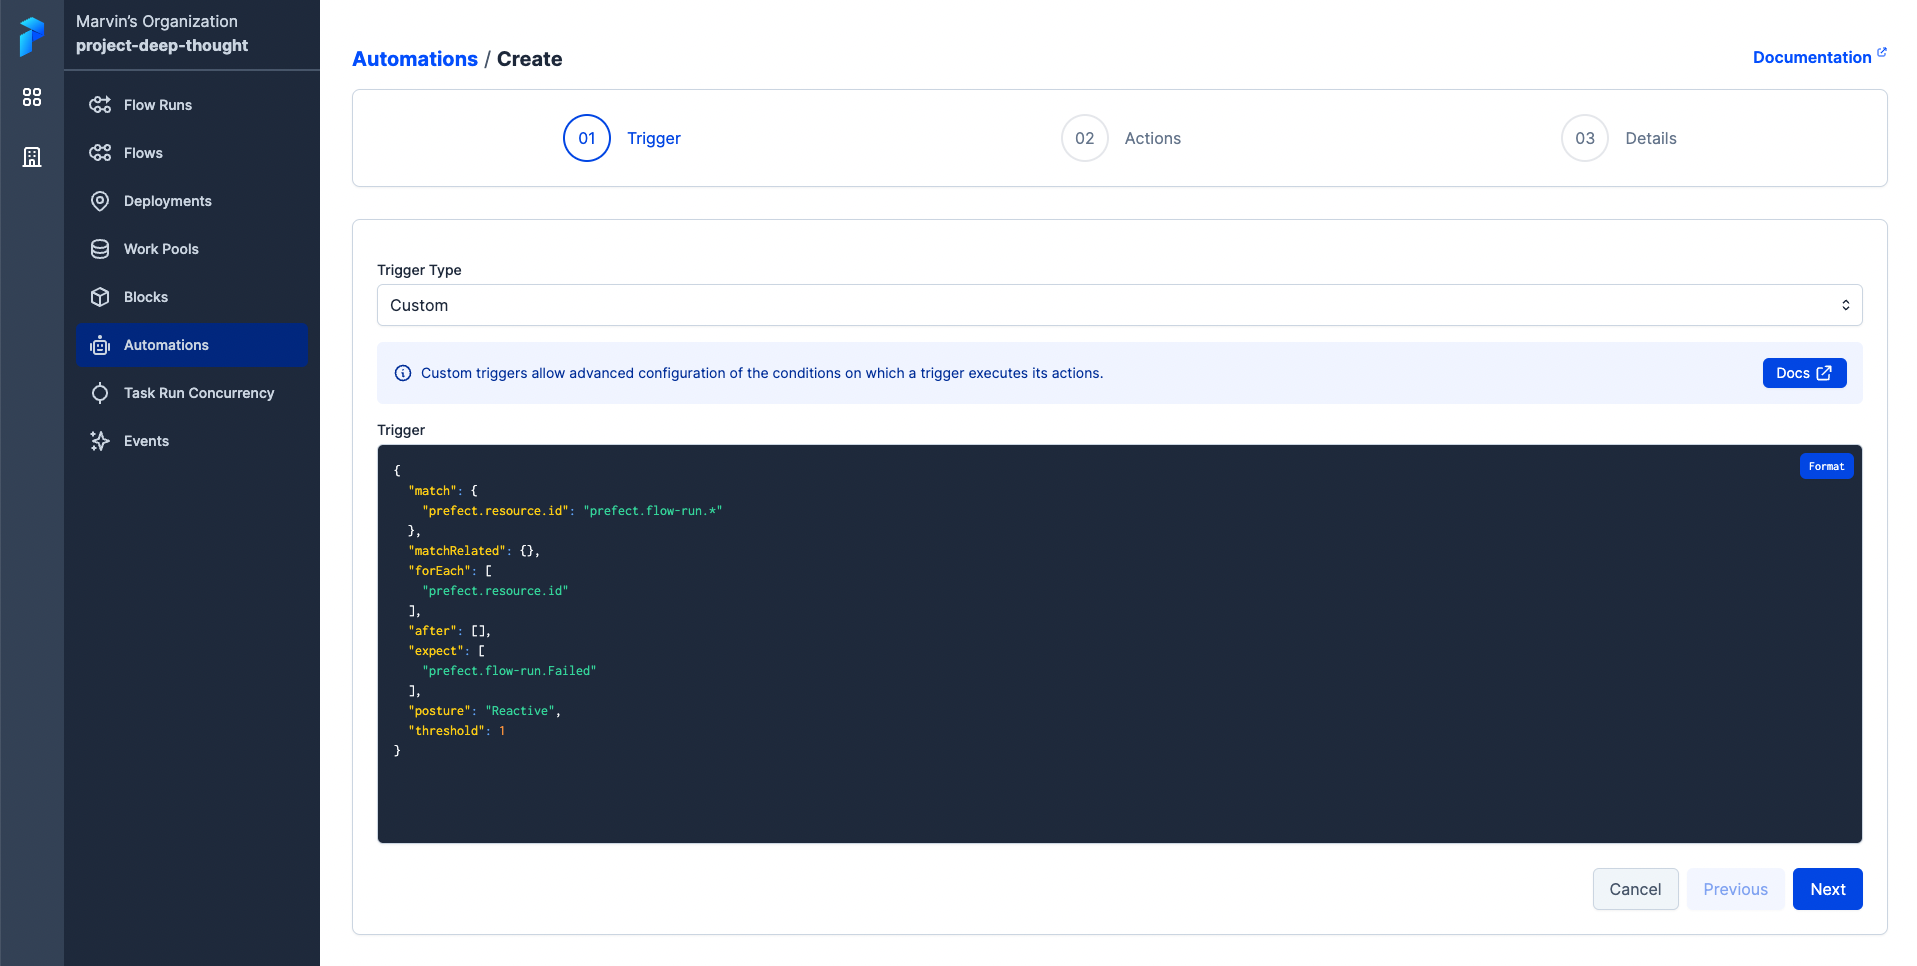Image resolution: width=1917 pixels, height=966 pixels.
Task: Click the Task Run Concurrency icon
Action: [100, 393]
